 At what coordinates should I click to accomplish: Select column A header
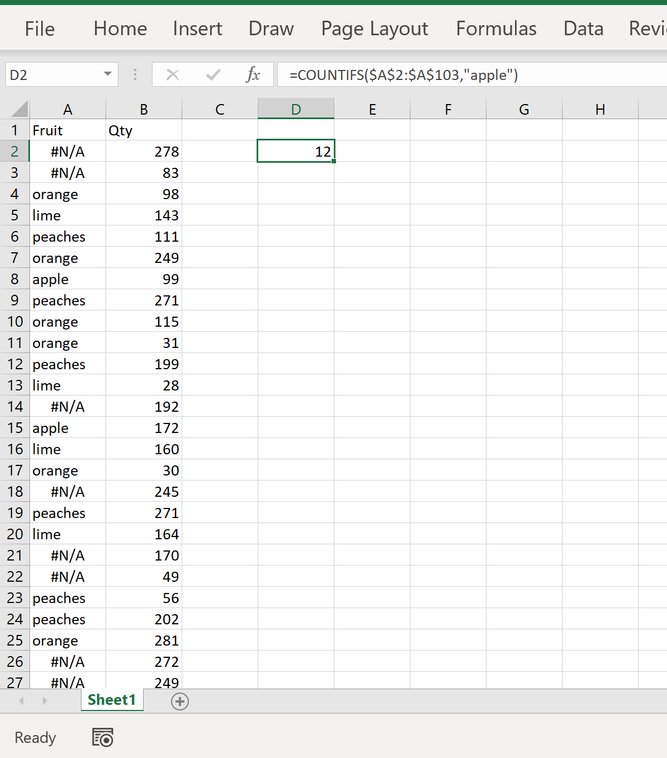[x=68, y=109]
